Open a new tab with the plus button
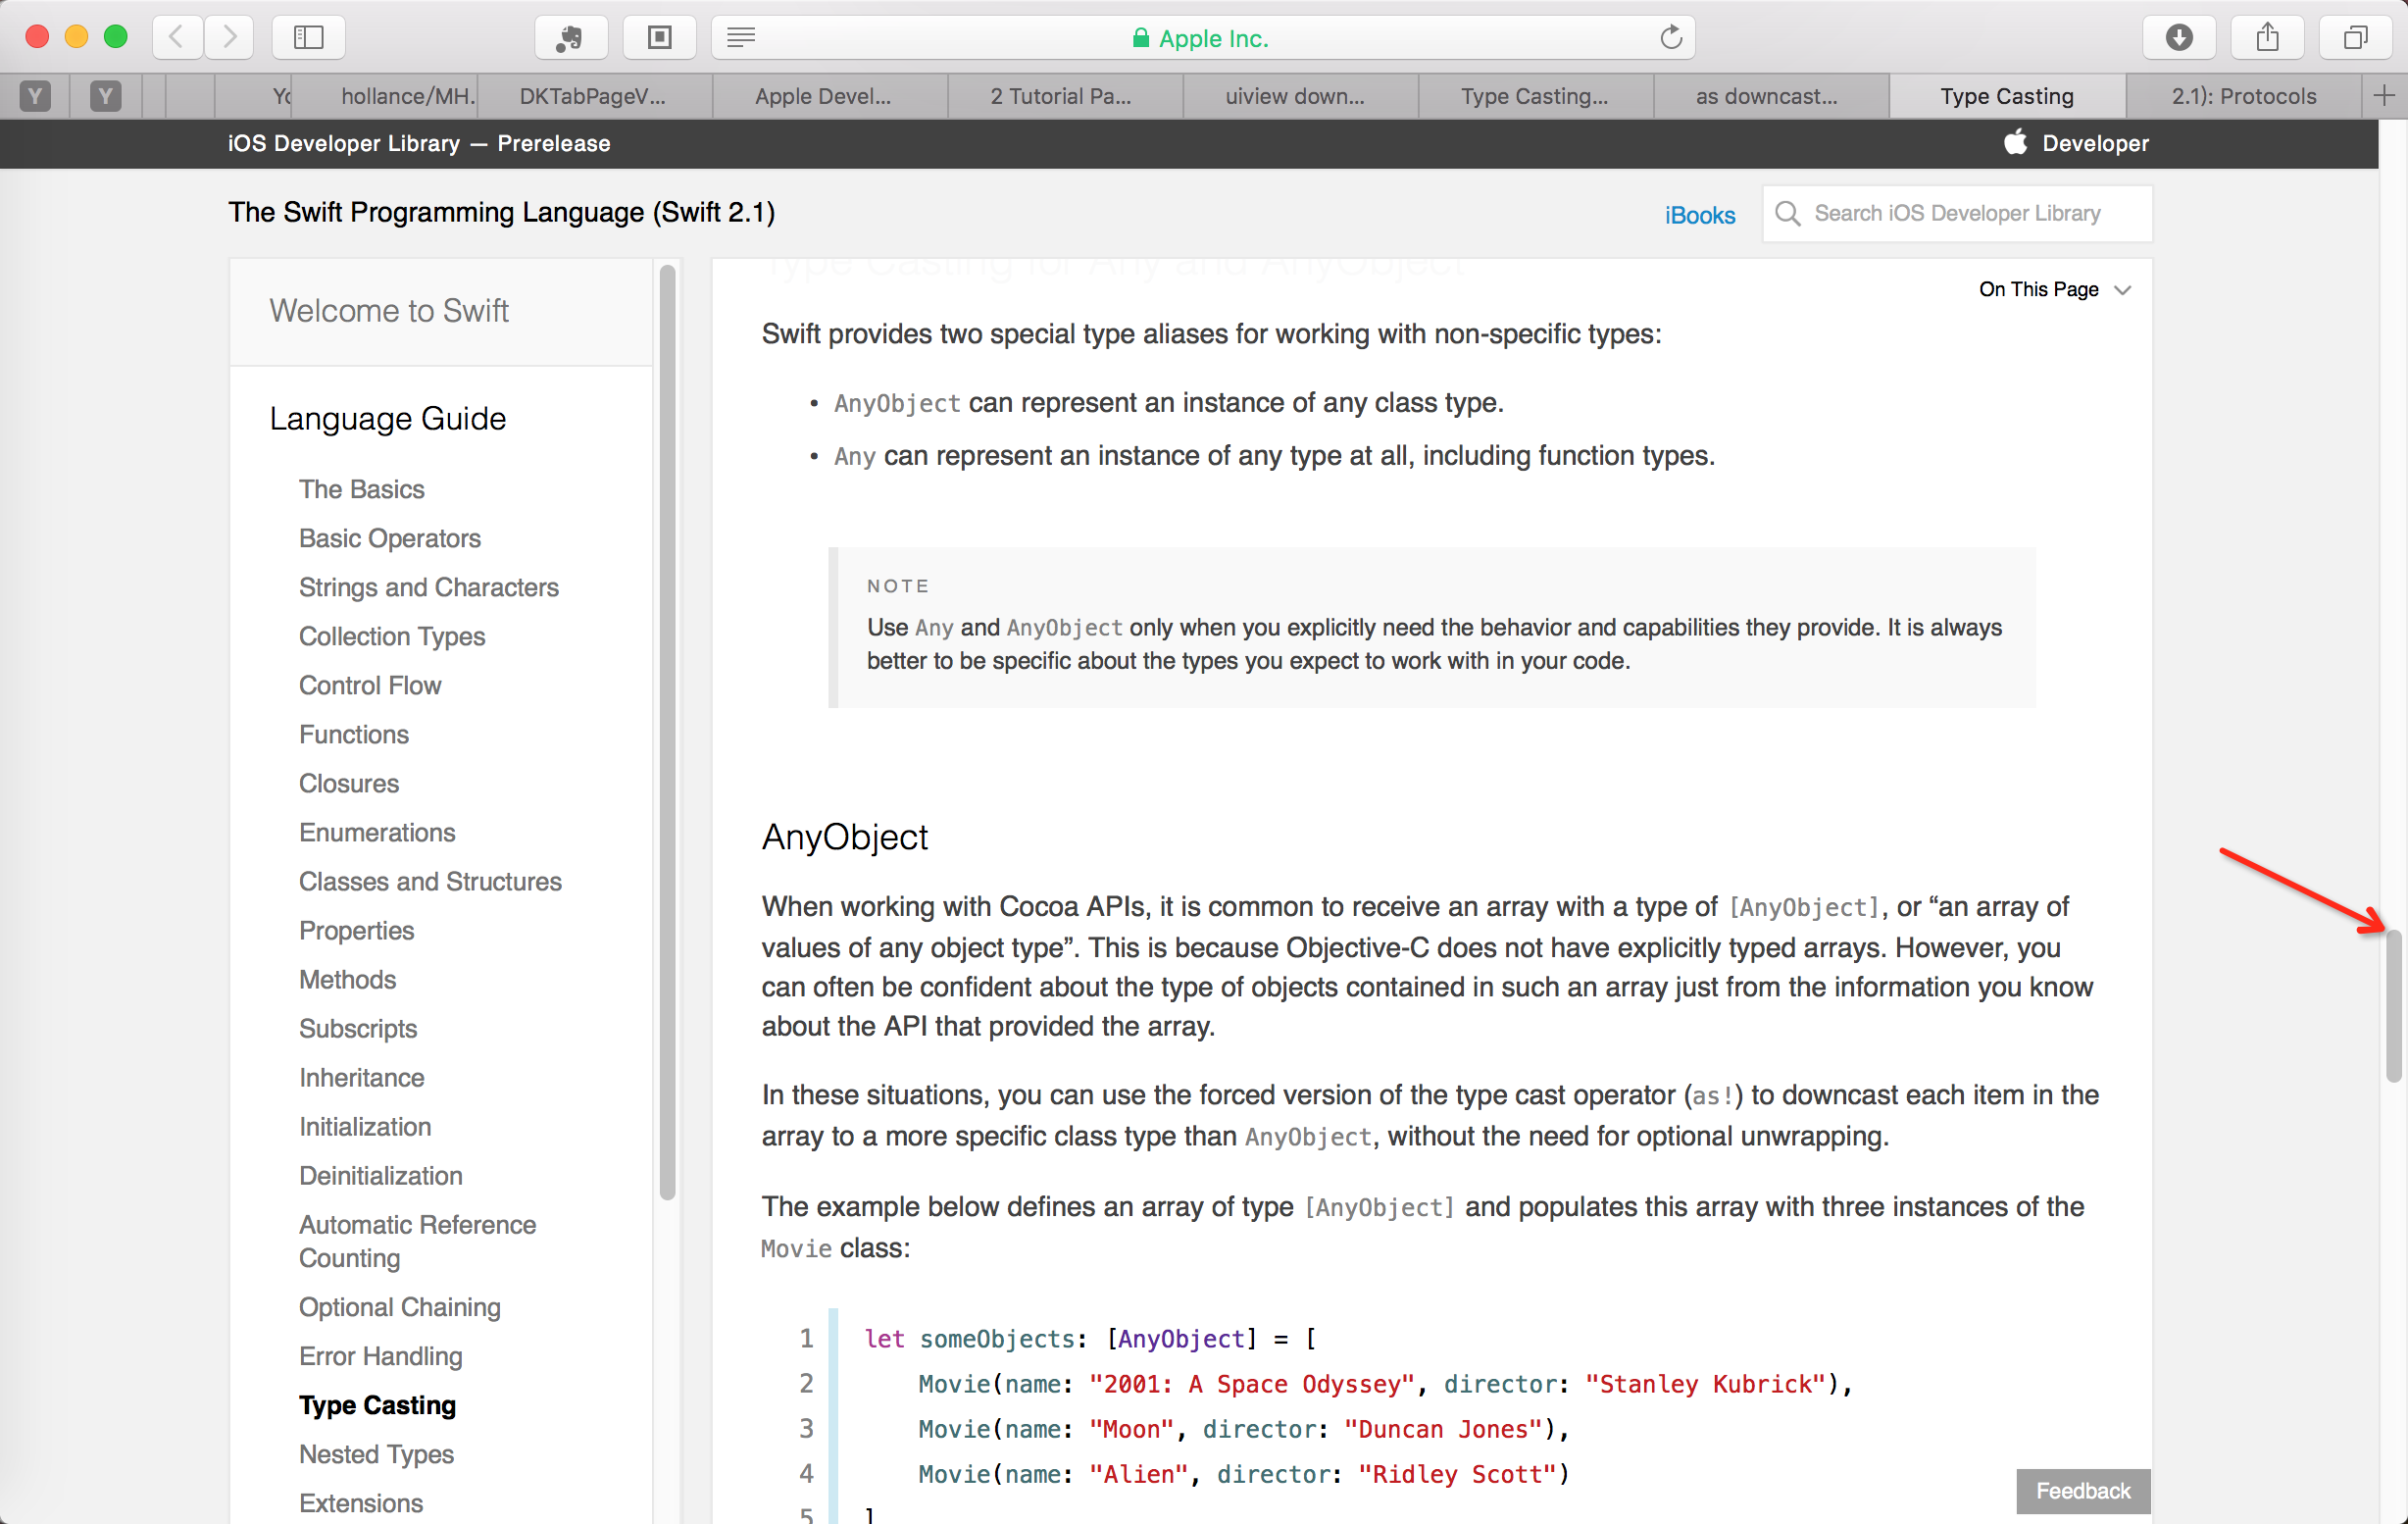This screenshot has height=1524, width=2408. click(2384, 96)
